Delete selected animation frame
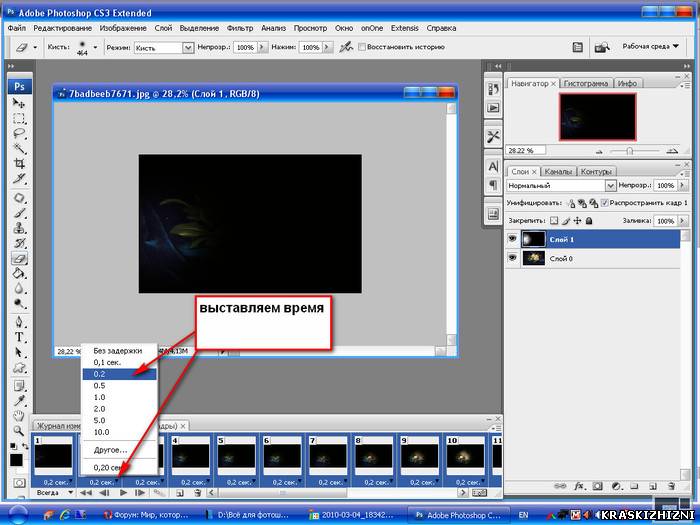Screen dimensions: 700x525 [198, 493]
